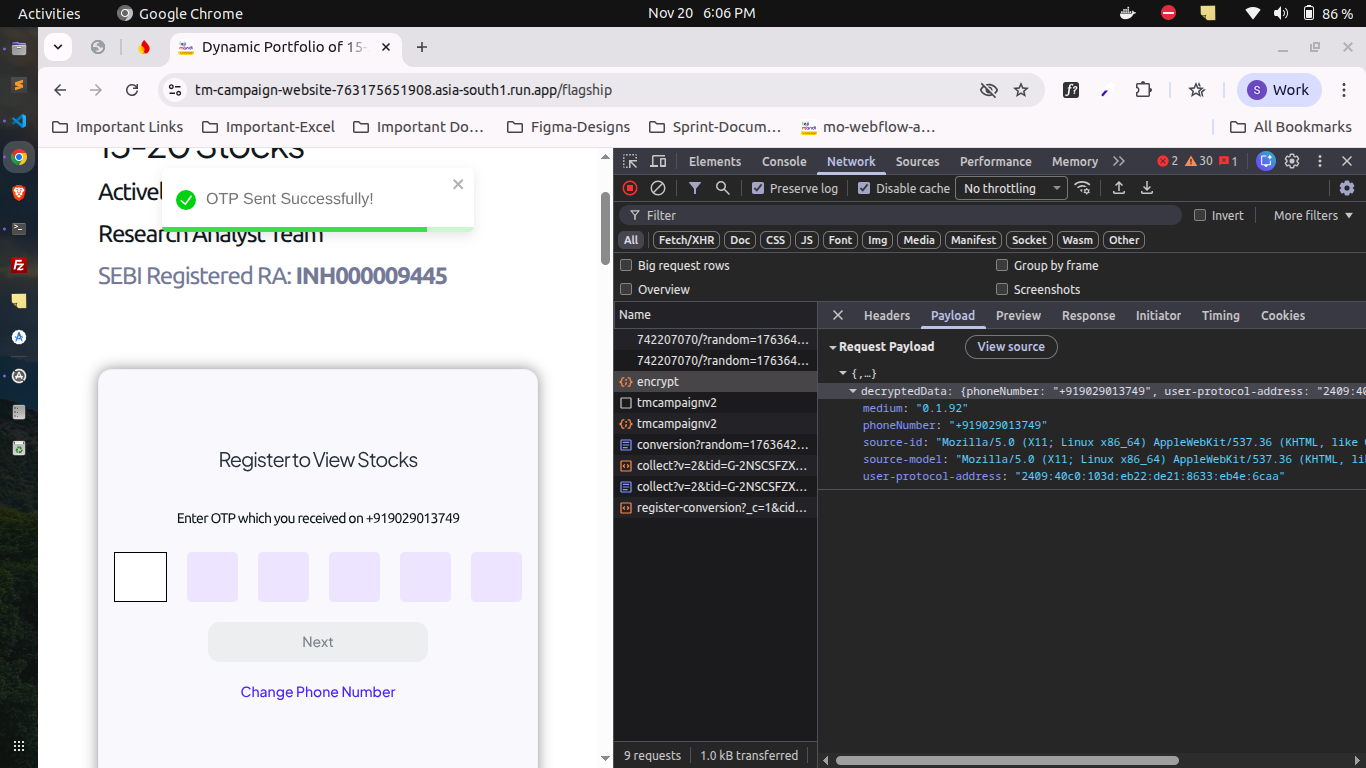Open DevTools settings gear
Viewport: 1366px width, 768px height.
click(x=1292, y=161)
